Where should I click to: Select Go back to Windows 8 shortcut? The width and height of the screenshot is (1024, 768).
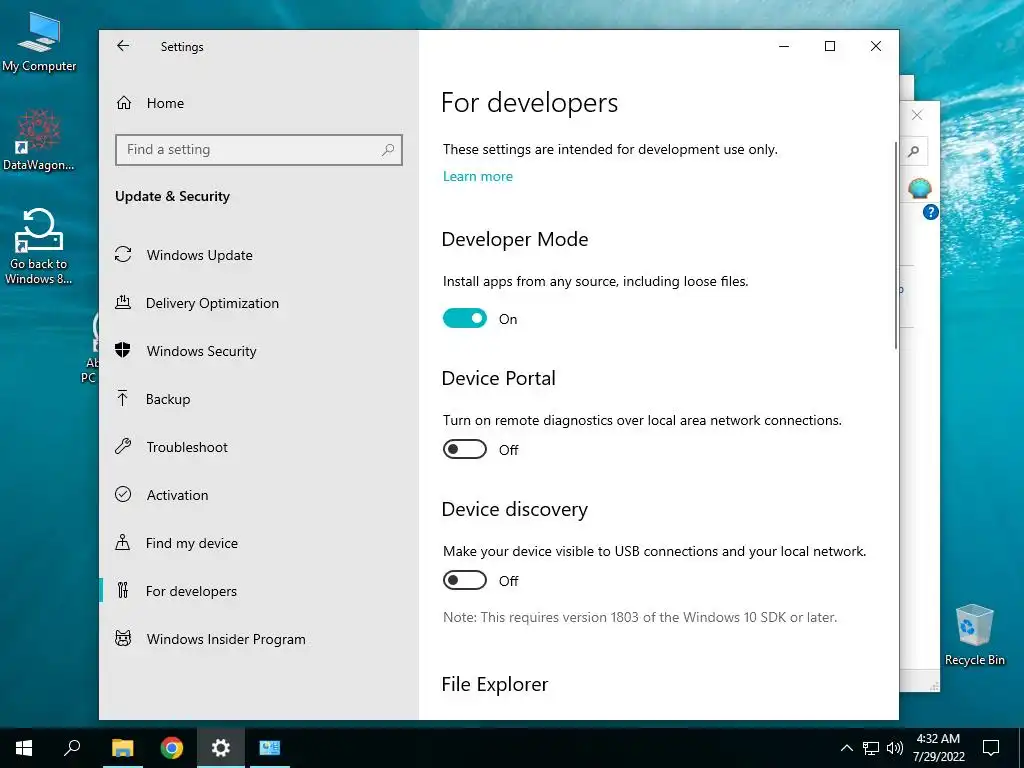39,247
